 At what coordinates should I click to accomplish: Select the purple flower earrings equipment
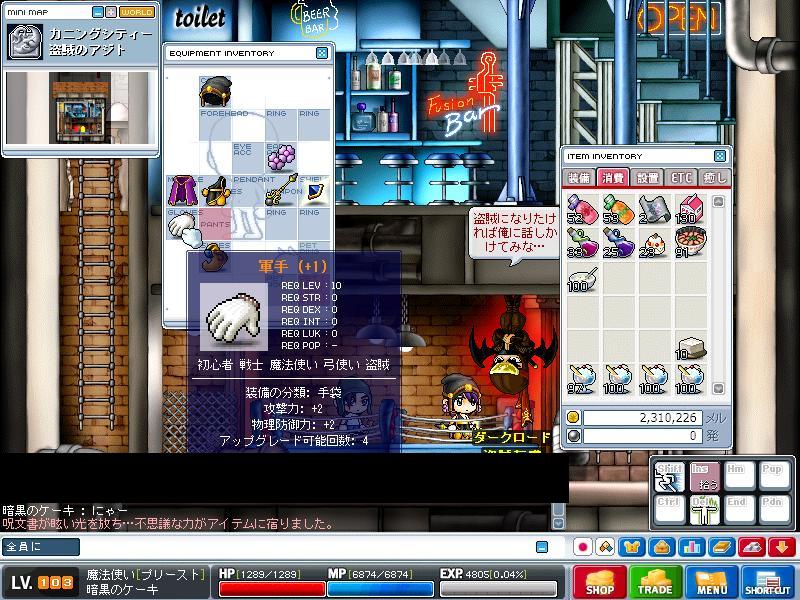pyautogui.click(x=281, y=158)
